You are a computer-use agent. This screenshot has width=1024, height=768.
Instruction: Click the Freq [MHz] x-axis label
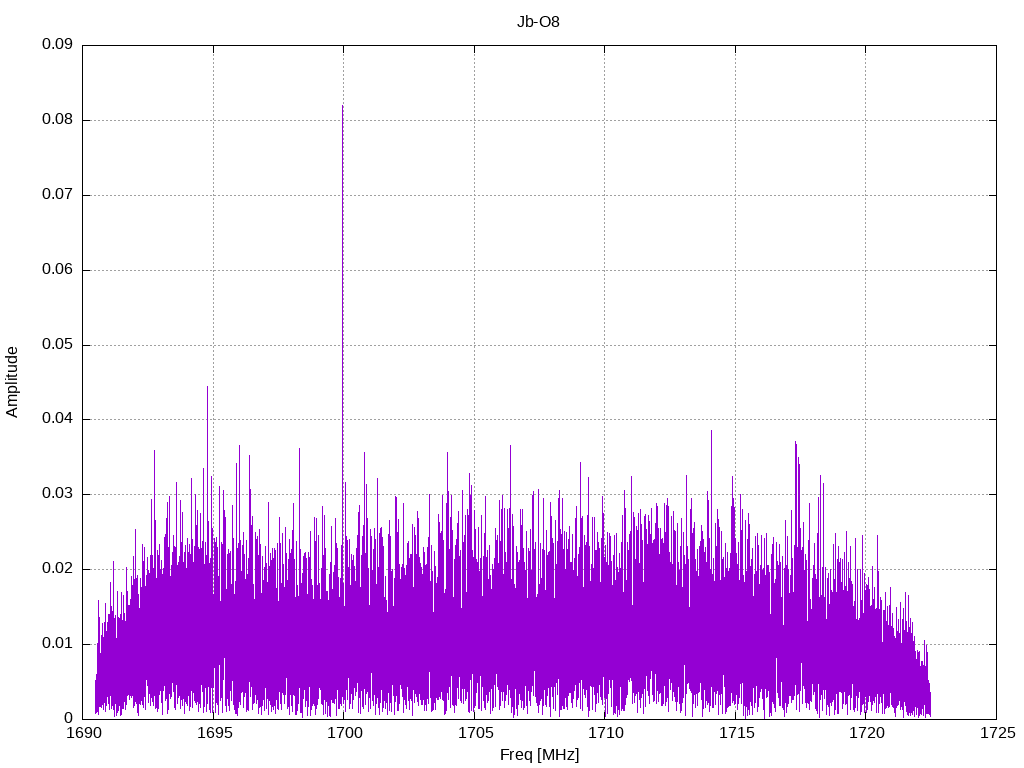click(x=539, y=755)
